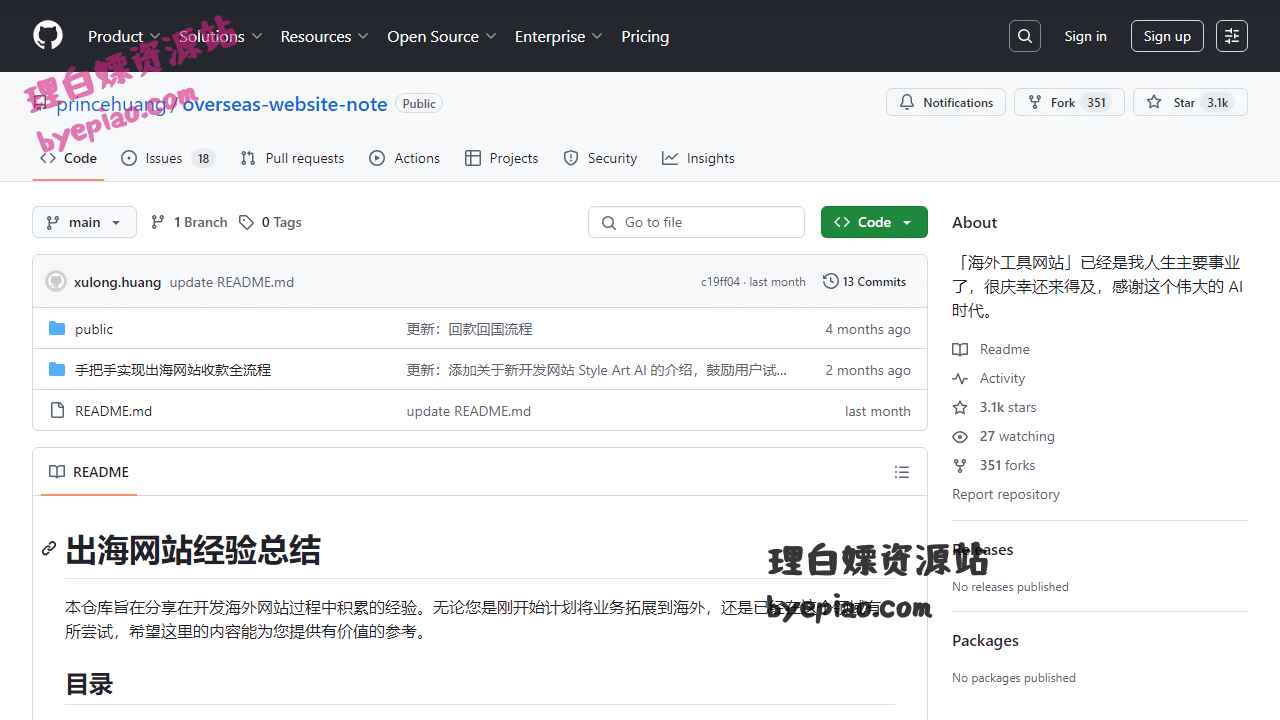Screen dimensions: 1280x720
Task: Expand the Resources menu
Action: click(325, 36)
